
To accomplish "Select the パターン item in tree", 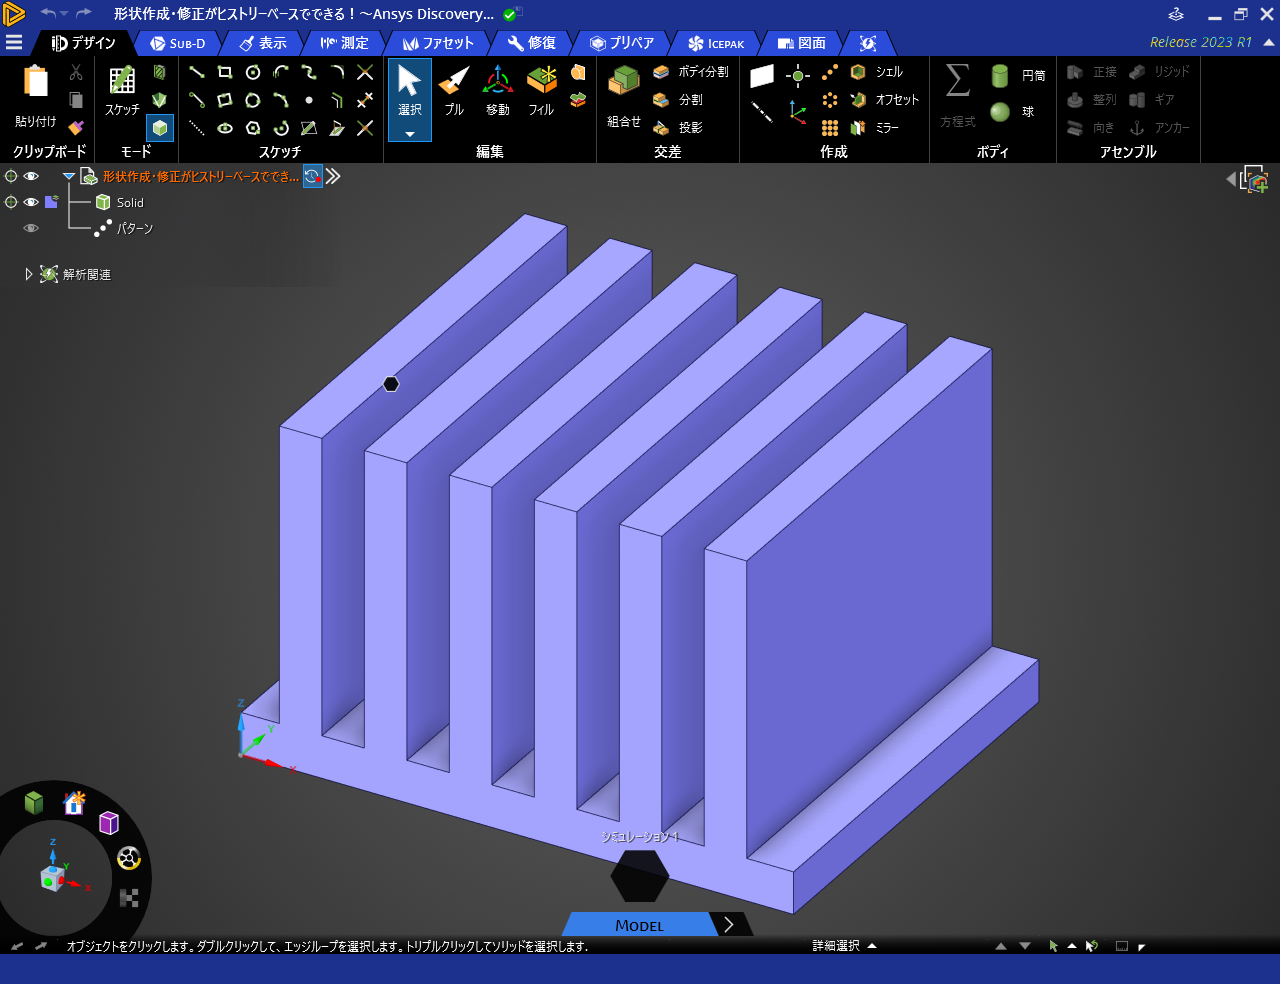I will [135, 228].
